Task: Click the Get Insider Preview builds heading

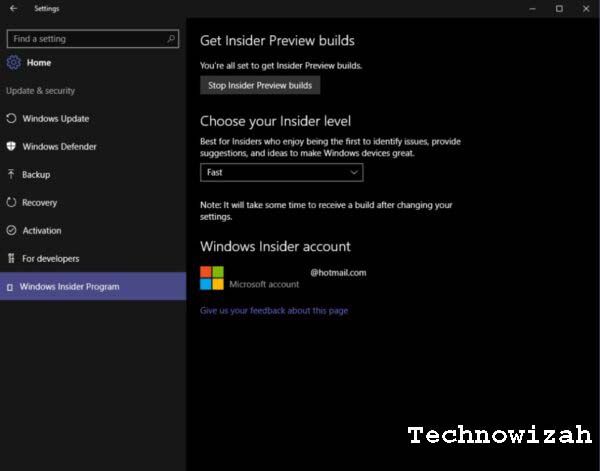Action: coord(277,41)
